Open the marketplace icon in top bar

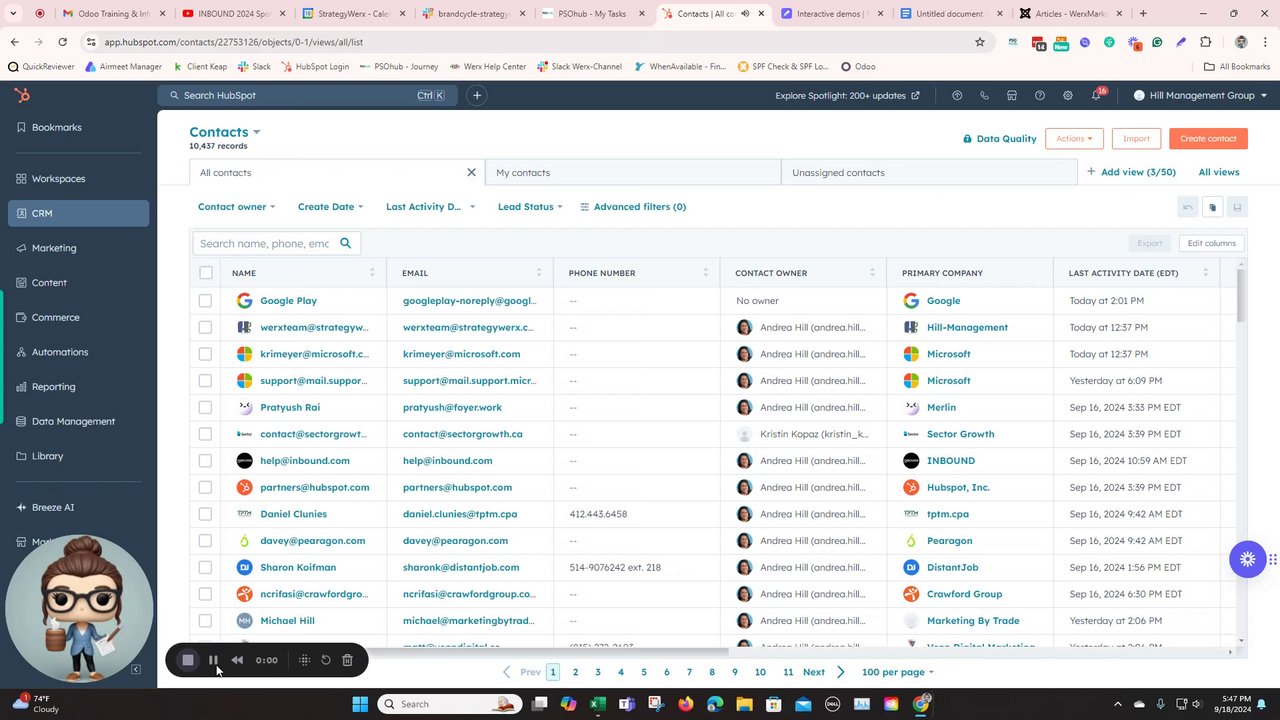point(1012,95)
